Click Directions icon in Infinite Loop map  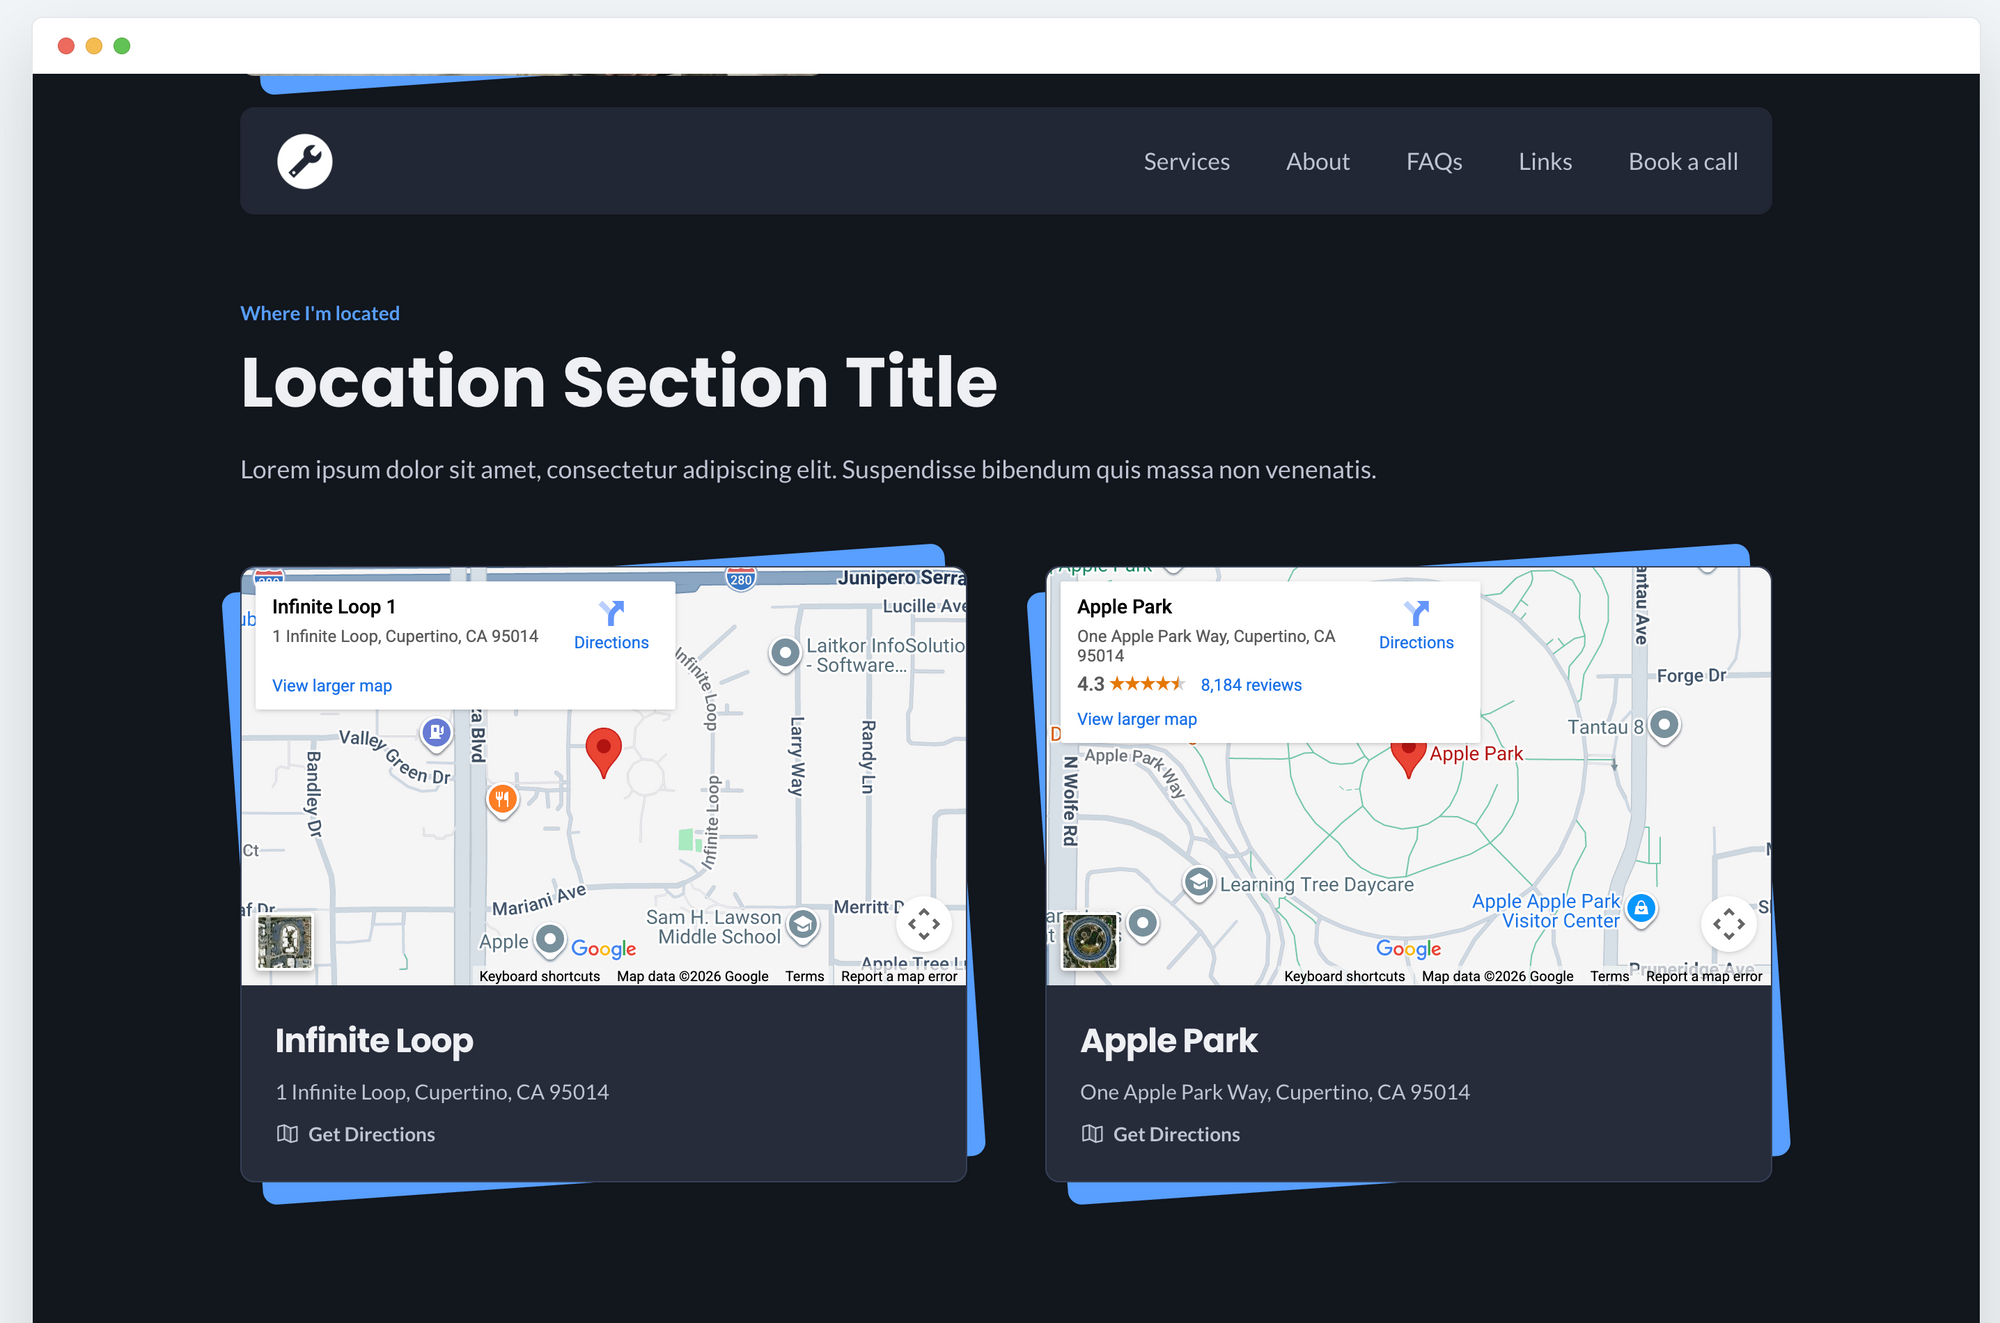(x=611, y=613)
